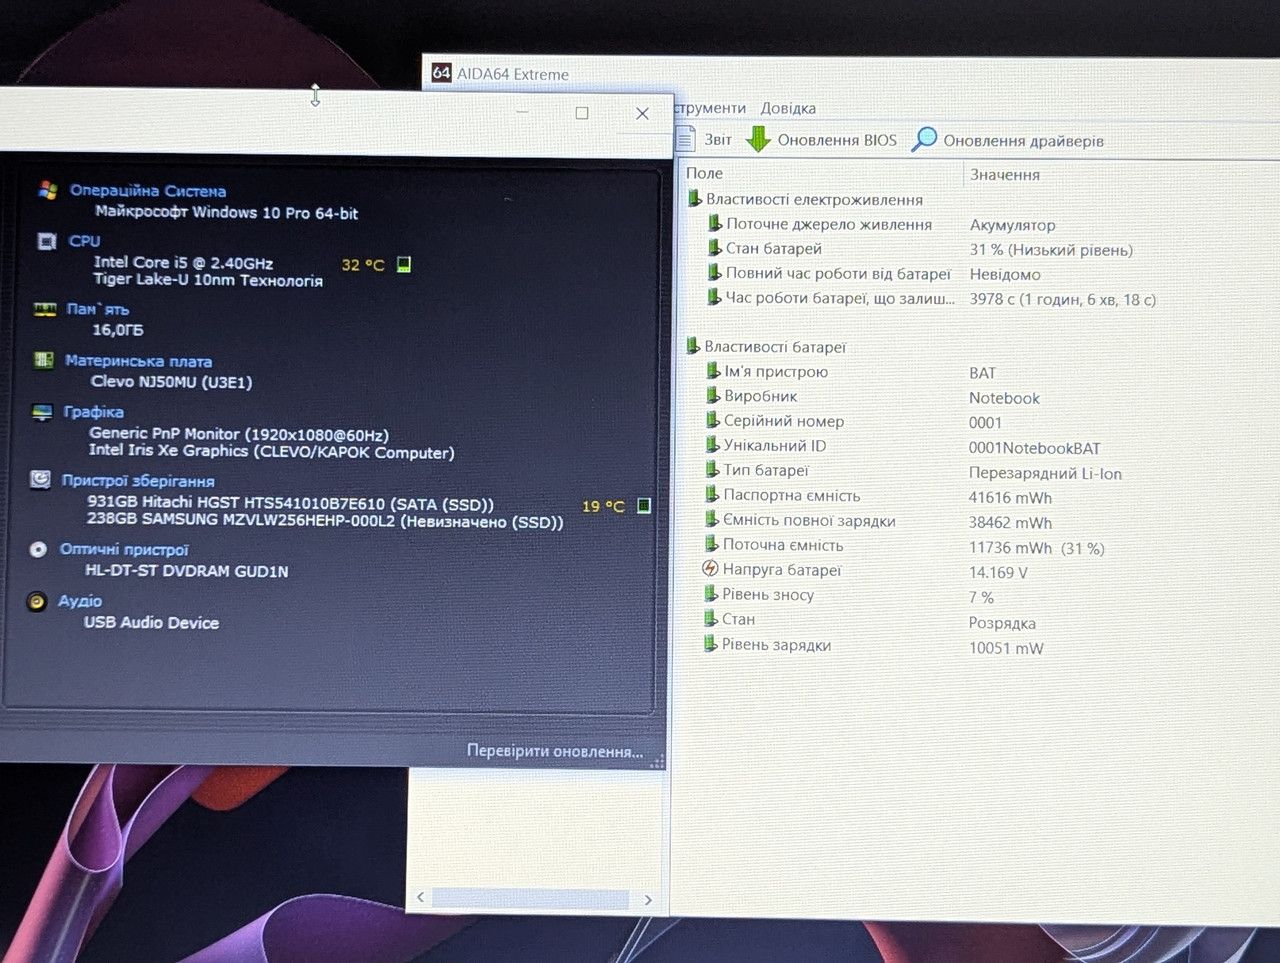Click the driver update magnifier icon

pos(924,139)
